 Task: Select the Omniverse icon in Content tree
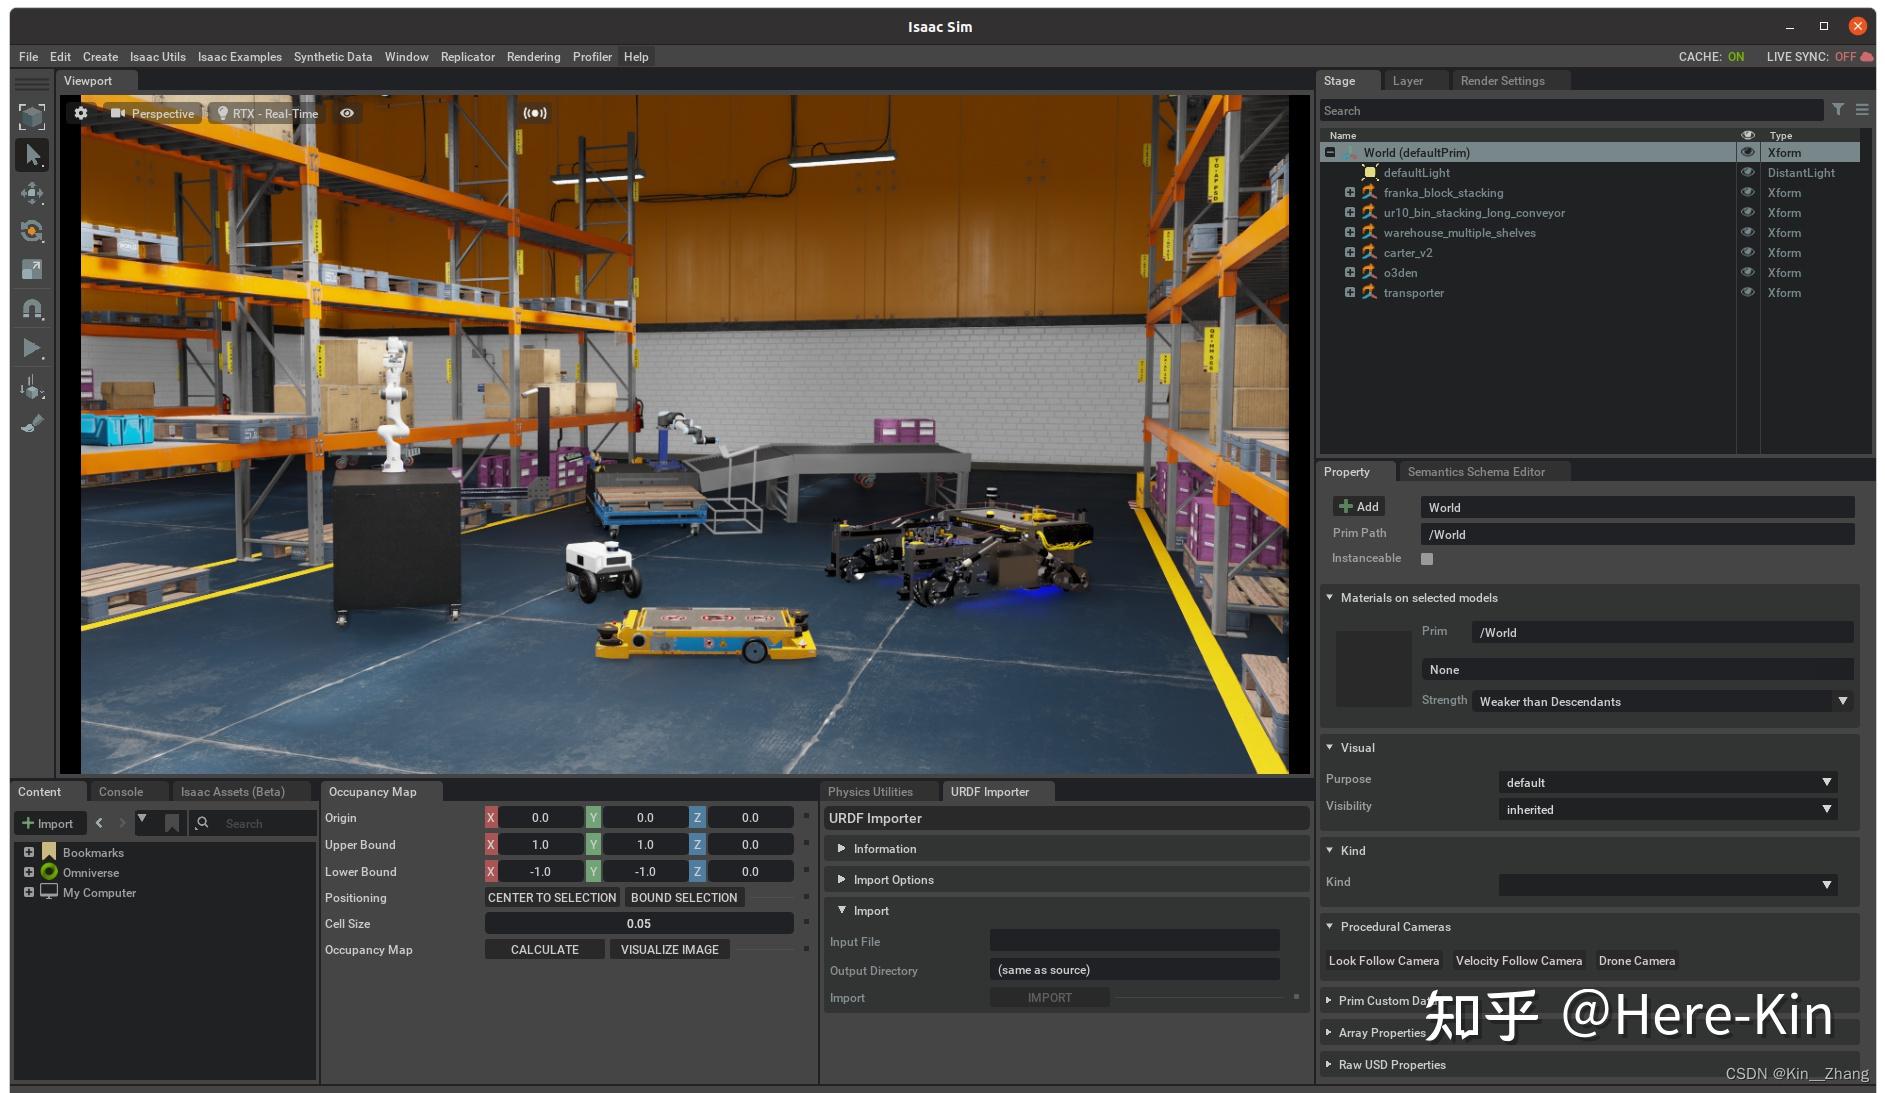point(49,872)
